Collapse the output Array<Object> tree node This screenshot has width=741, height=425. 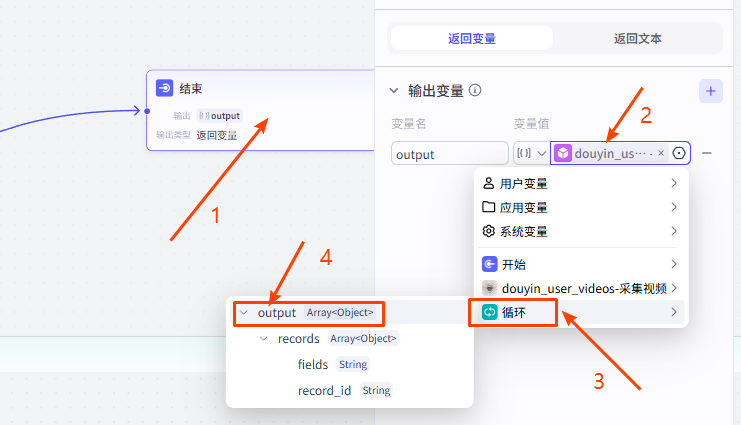point(244,312)
